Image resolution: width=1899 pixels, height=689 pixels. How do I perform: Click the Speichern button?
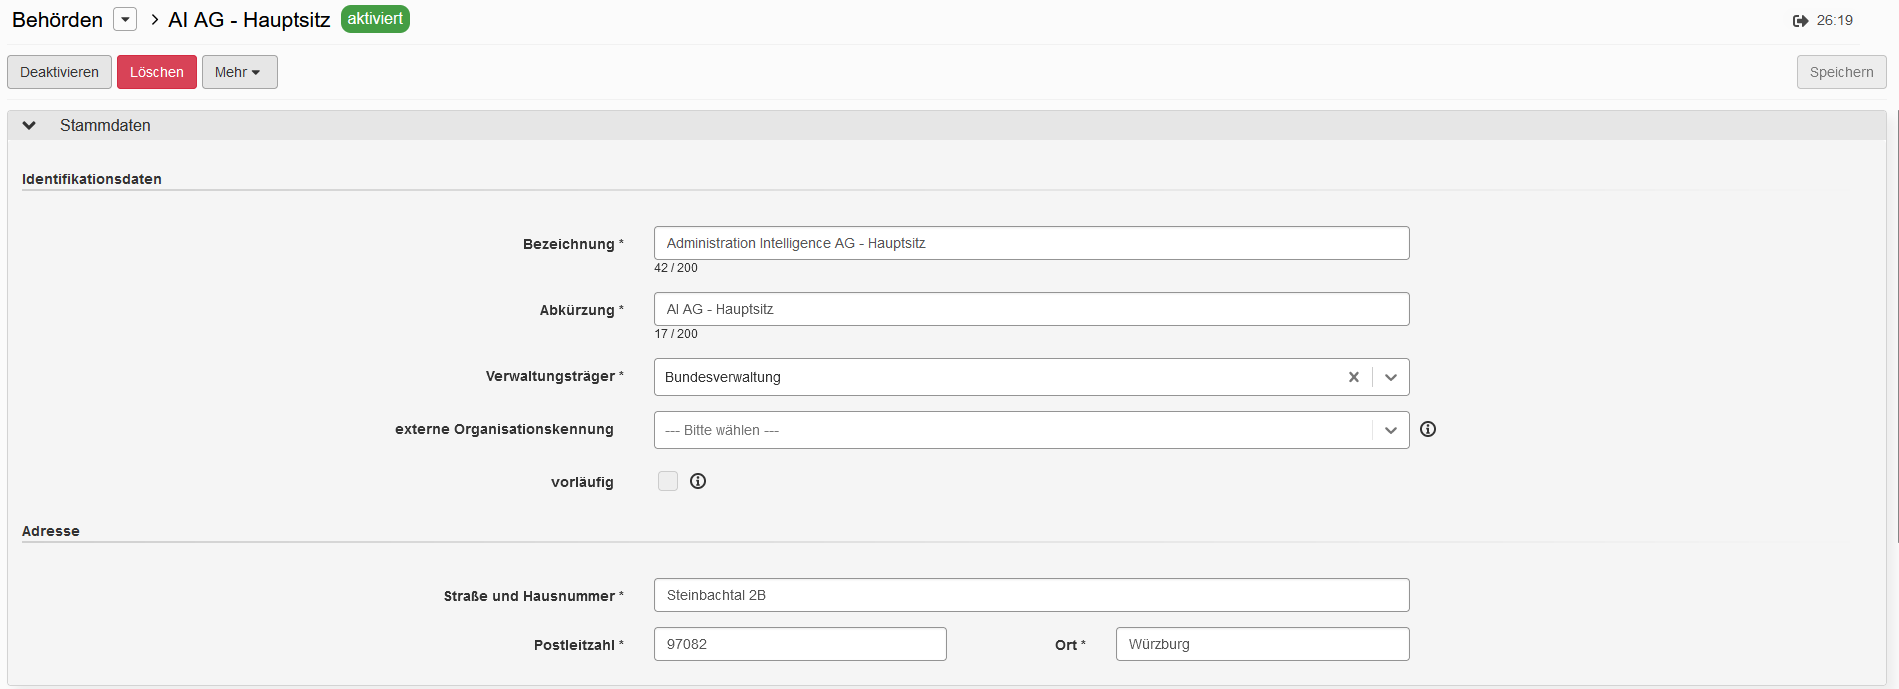[1841, 72]
